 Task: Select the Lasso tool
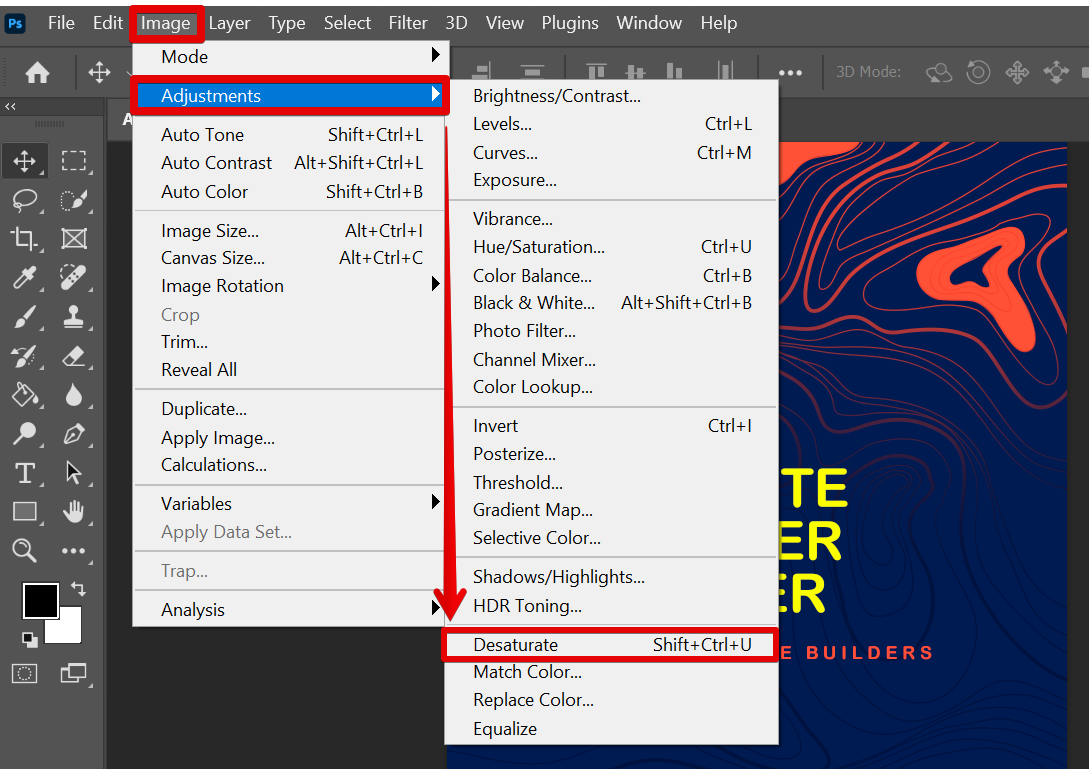[24, 200]
